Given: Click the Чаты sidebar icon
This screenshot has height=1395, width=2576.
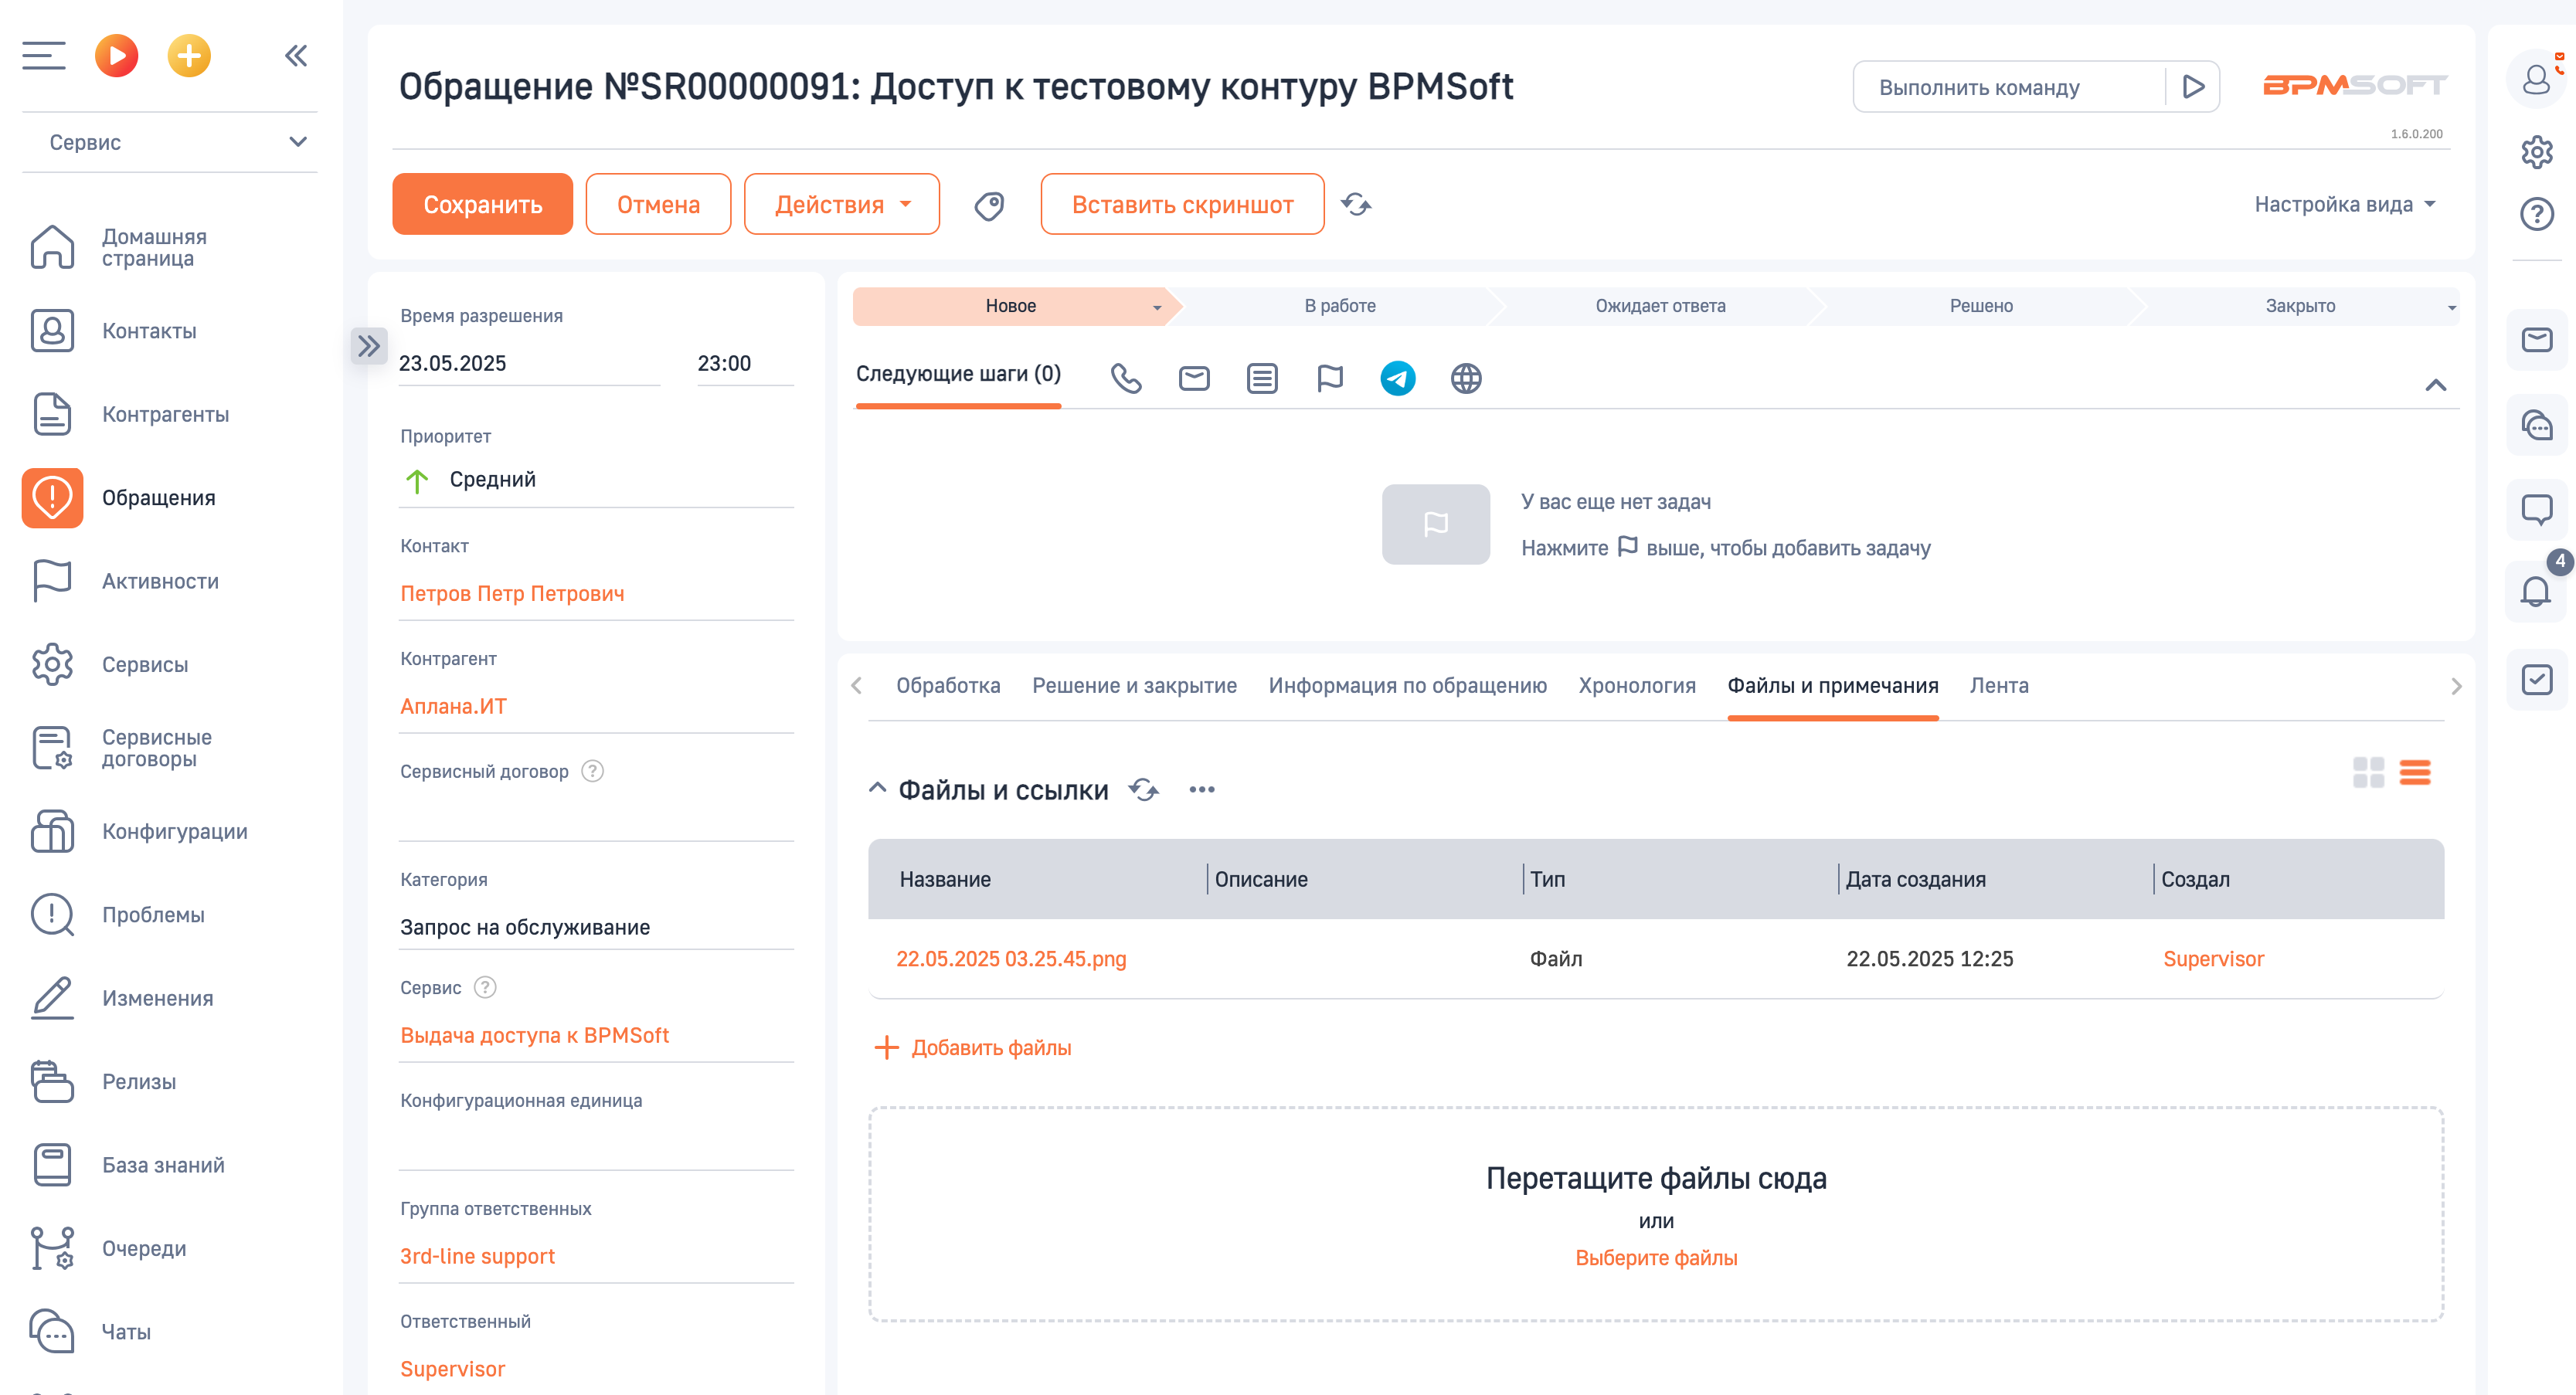Looking at the screenshot, I should [x=52, y=1332].
